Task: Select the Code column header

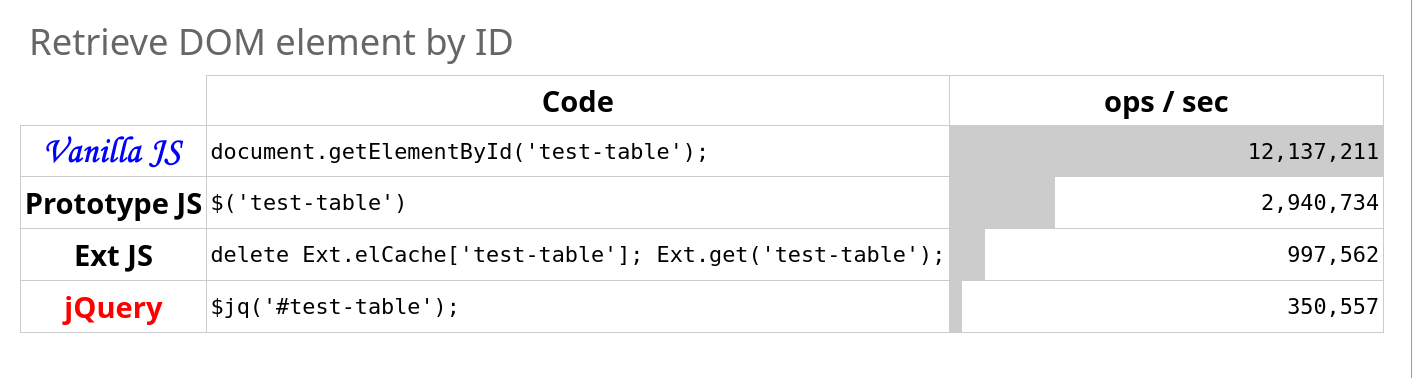Action: point(578,101)
